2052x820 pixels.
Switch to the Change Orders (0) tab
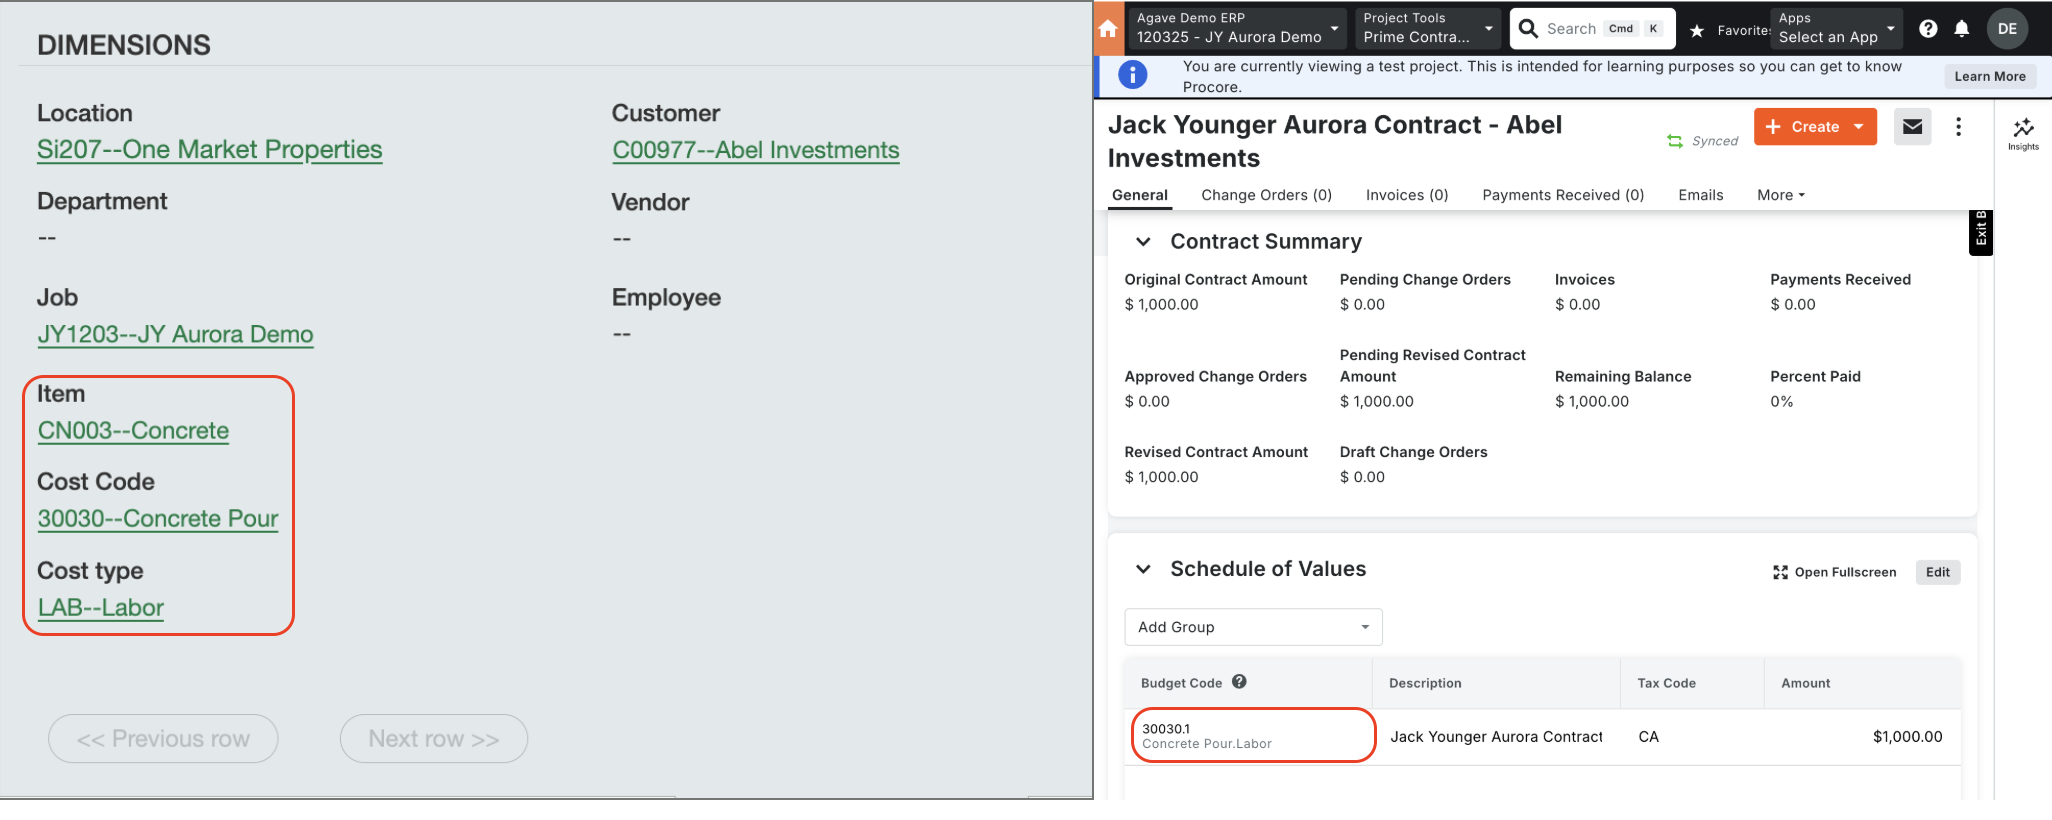[x=1266, y=195]
